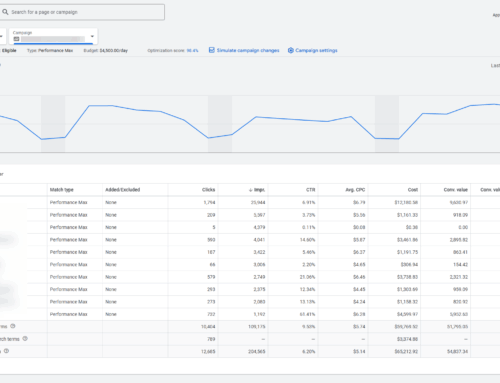The width and height of the screenshot is (500, 383).
Task: Sort by the Avg. CPC column header
Action: 355,190
